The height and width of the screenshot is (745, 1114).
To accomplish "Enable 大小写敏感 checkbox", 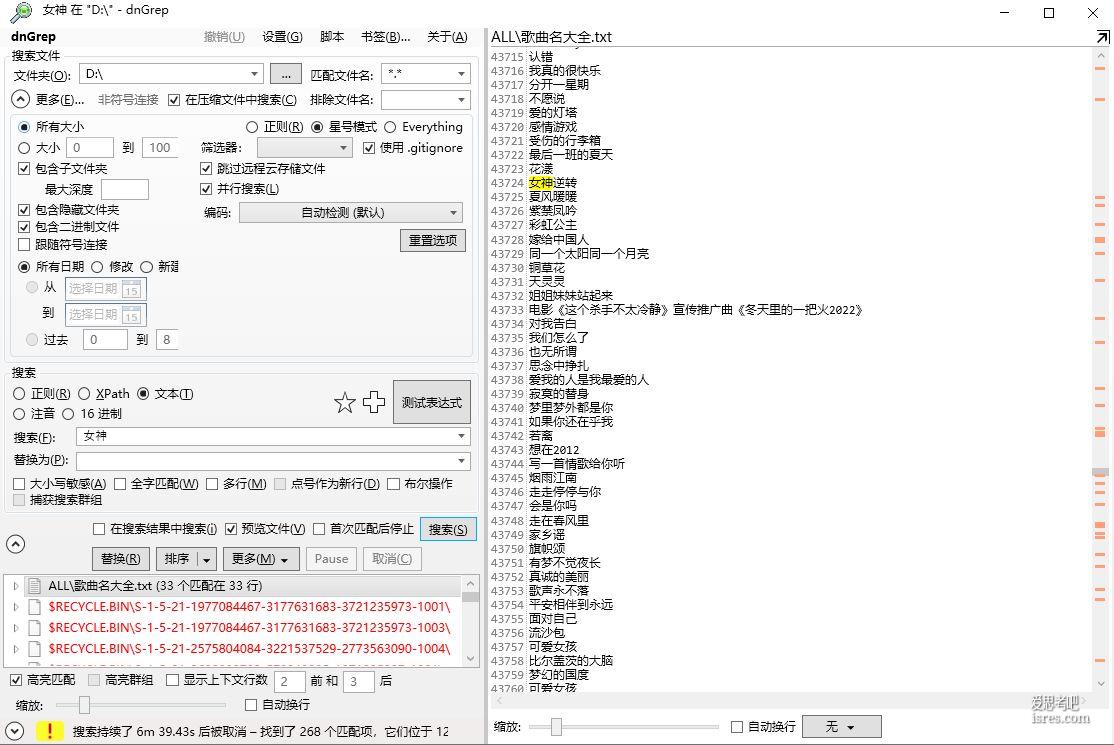I will pos(19,484).
